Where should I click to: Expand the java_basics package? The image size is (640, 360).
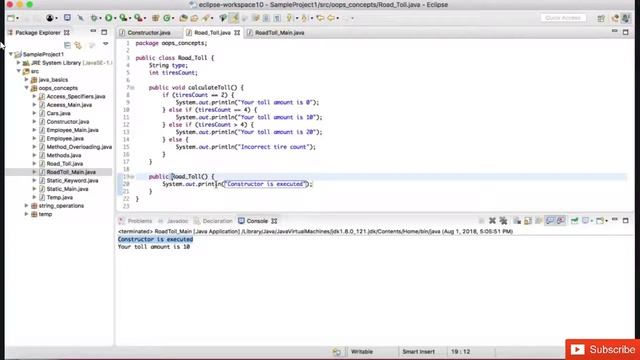click(x=27, y=79)
